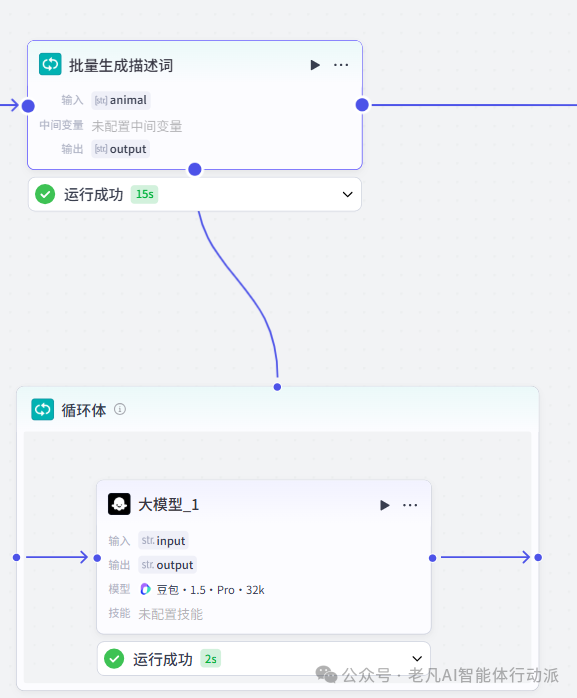
Task: Click model name 豆包·1.5·Pro·32k
Action: point(211,590)
